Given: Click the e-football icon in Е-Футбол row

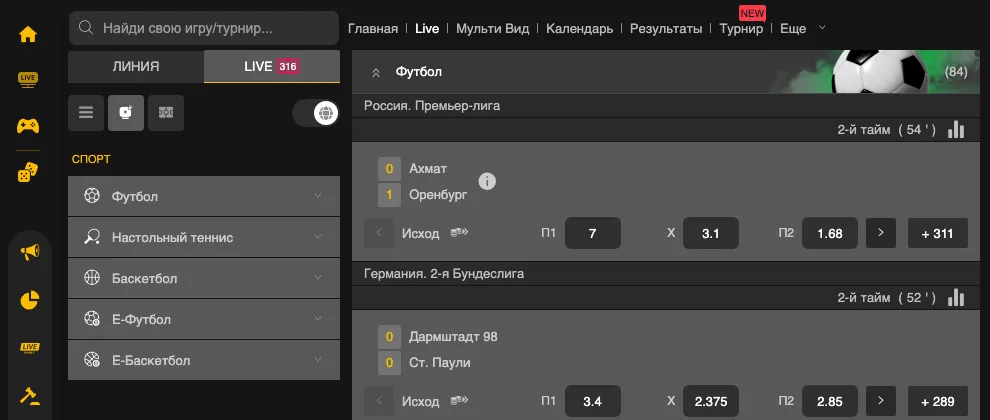Looking at the screenshot, I should (x=92, y=319).
